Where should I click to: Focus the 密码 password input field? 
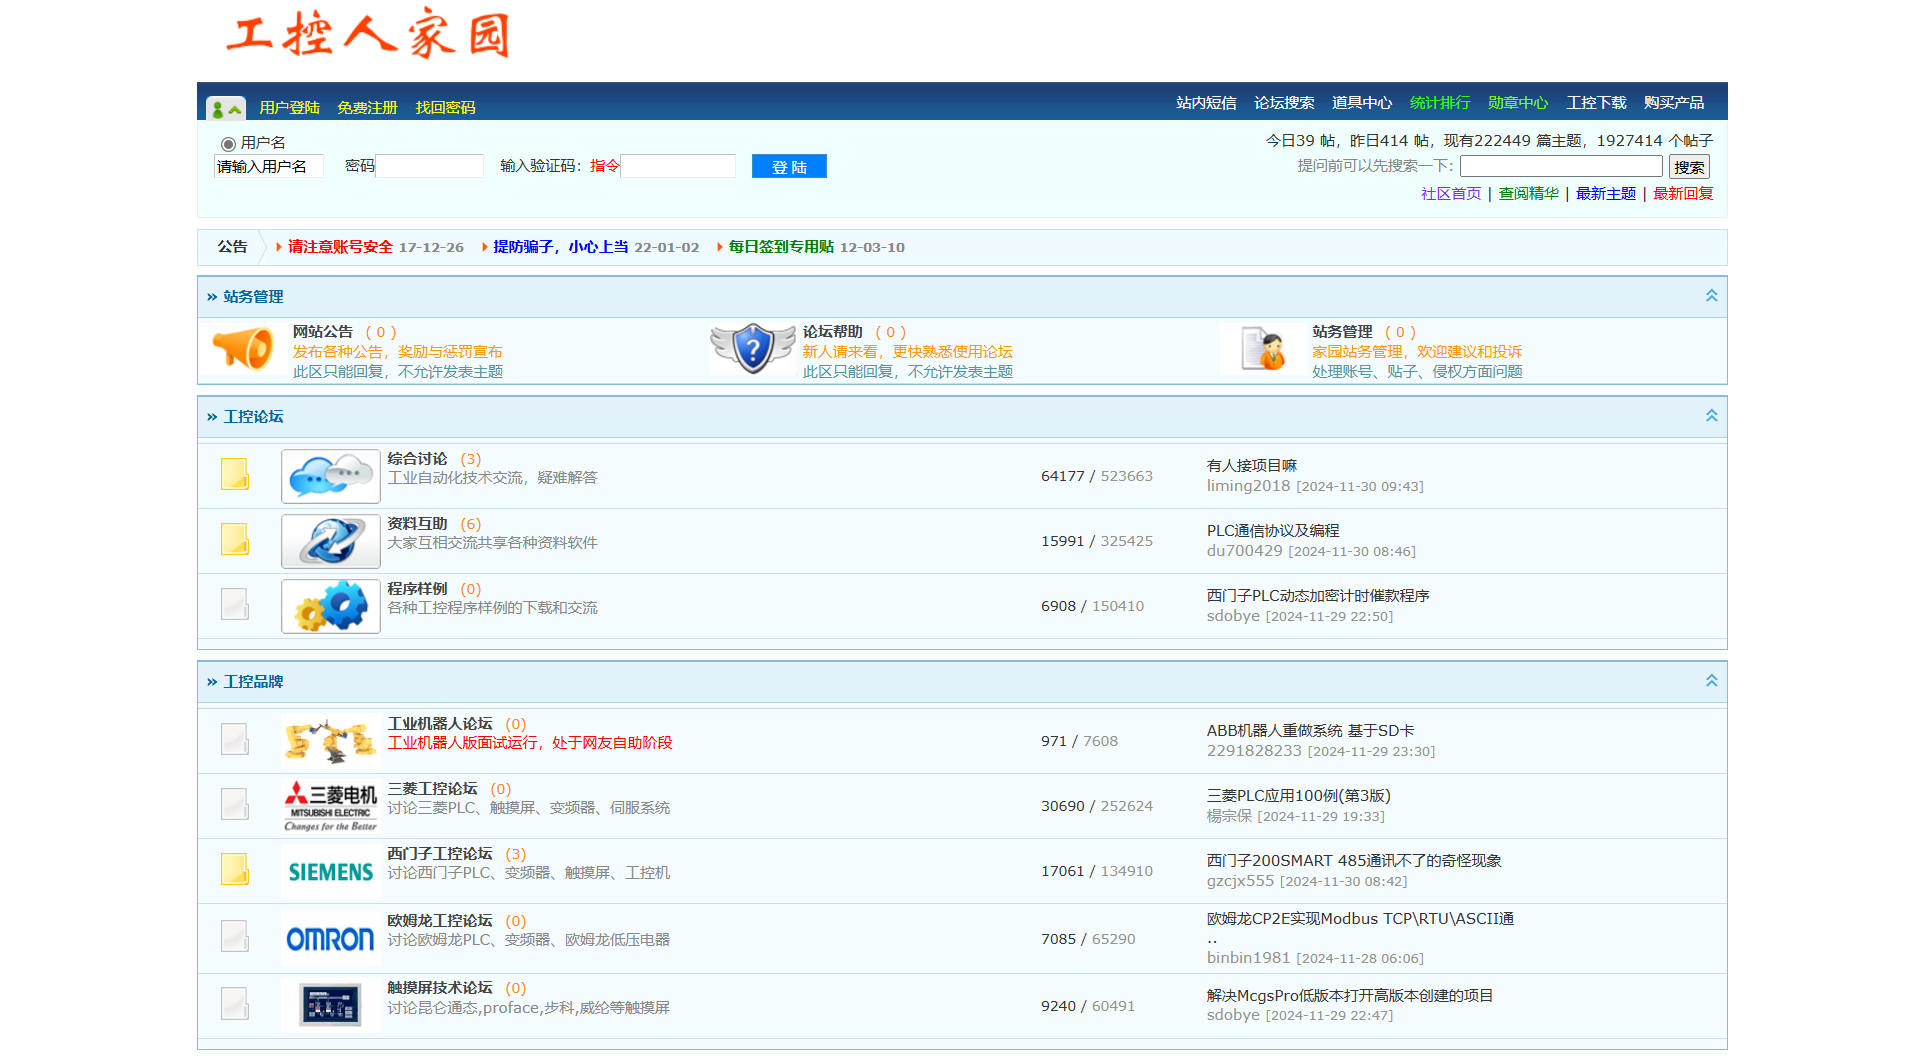(429, 166)
